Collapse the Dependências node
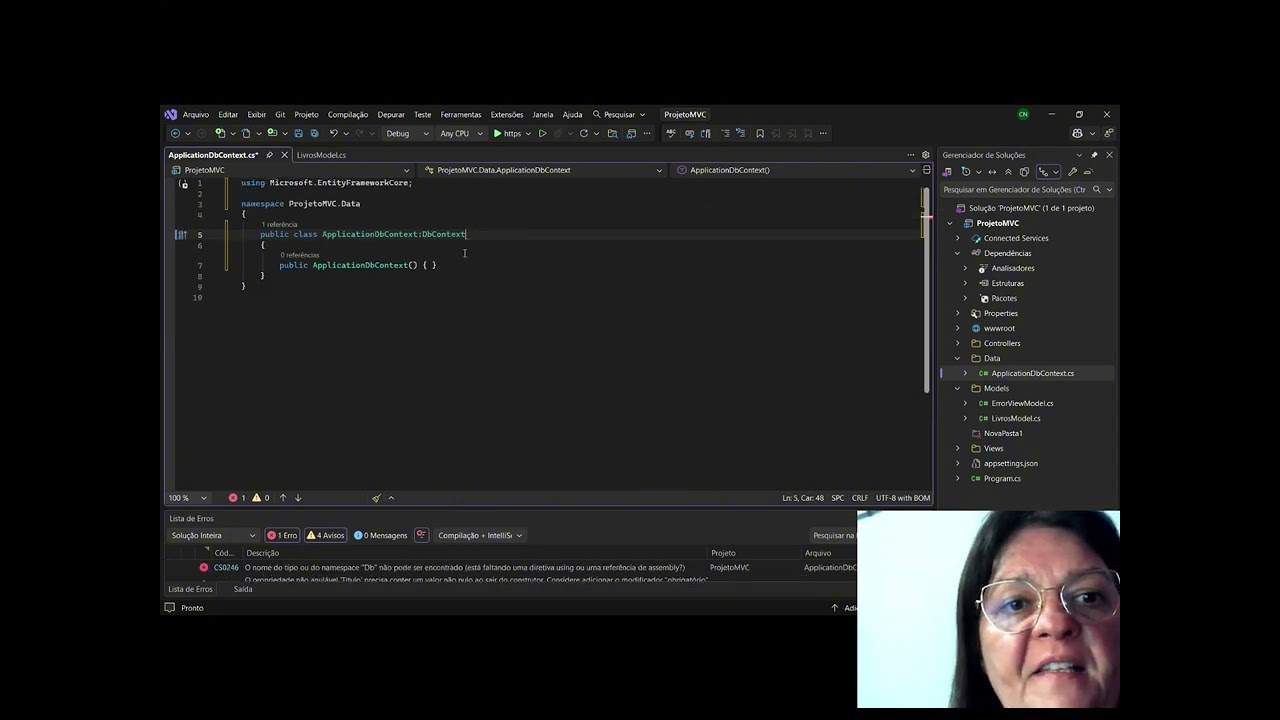 point(957,253)
